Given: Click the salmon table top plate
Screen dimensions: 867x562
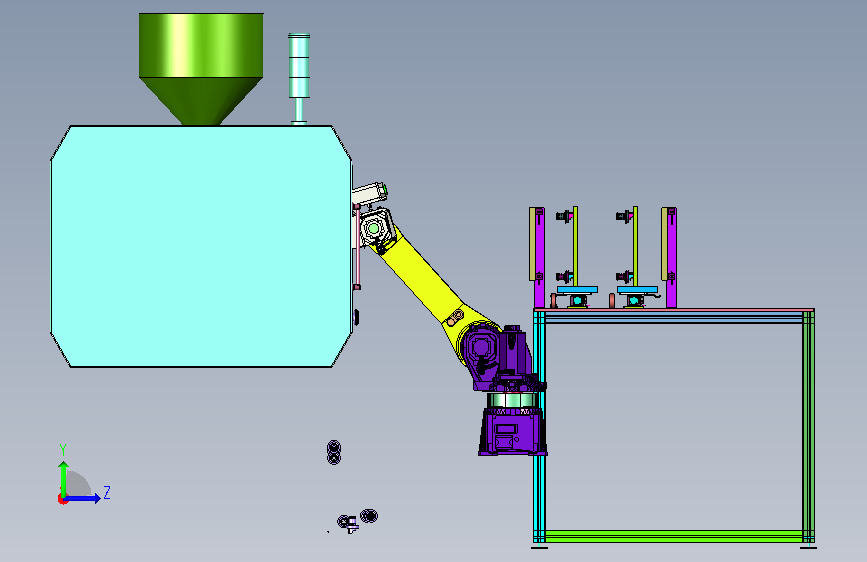Looking at the screenshot, I should [673, 310].
